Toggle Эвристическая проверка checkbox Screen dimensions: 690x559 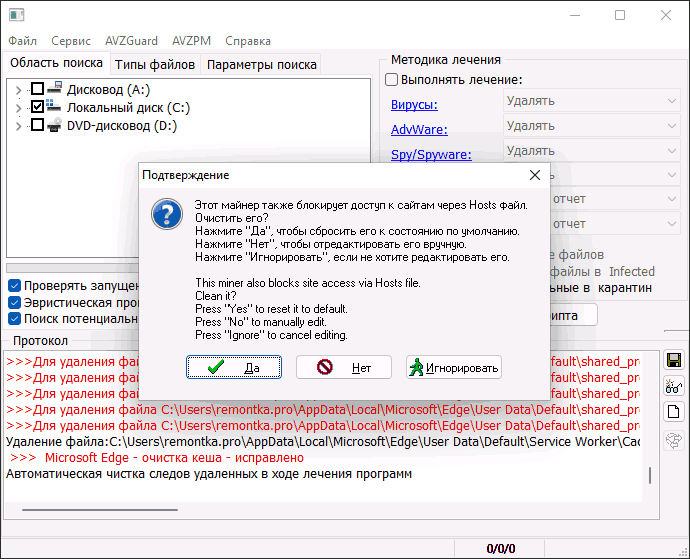tap(15, 303)
